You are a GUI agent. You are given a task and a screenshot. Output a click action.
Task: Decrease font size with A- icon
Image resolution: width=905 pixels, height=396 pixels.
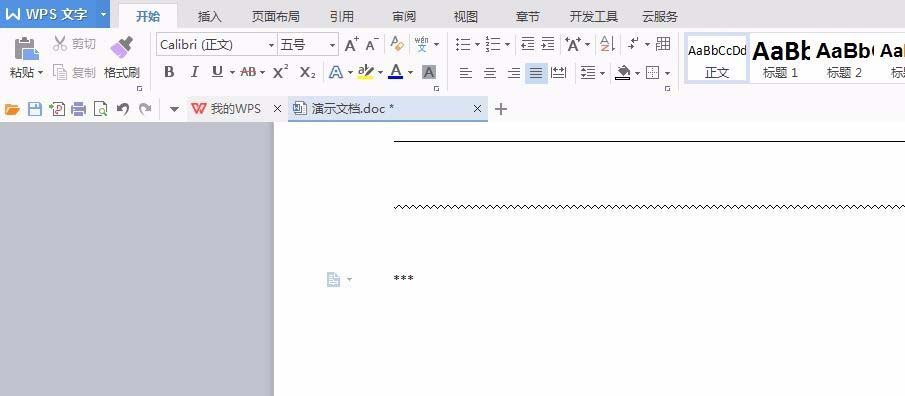pyautogui.click(x=372, y=44)
